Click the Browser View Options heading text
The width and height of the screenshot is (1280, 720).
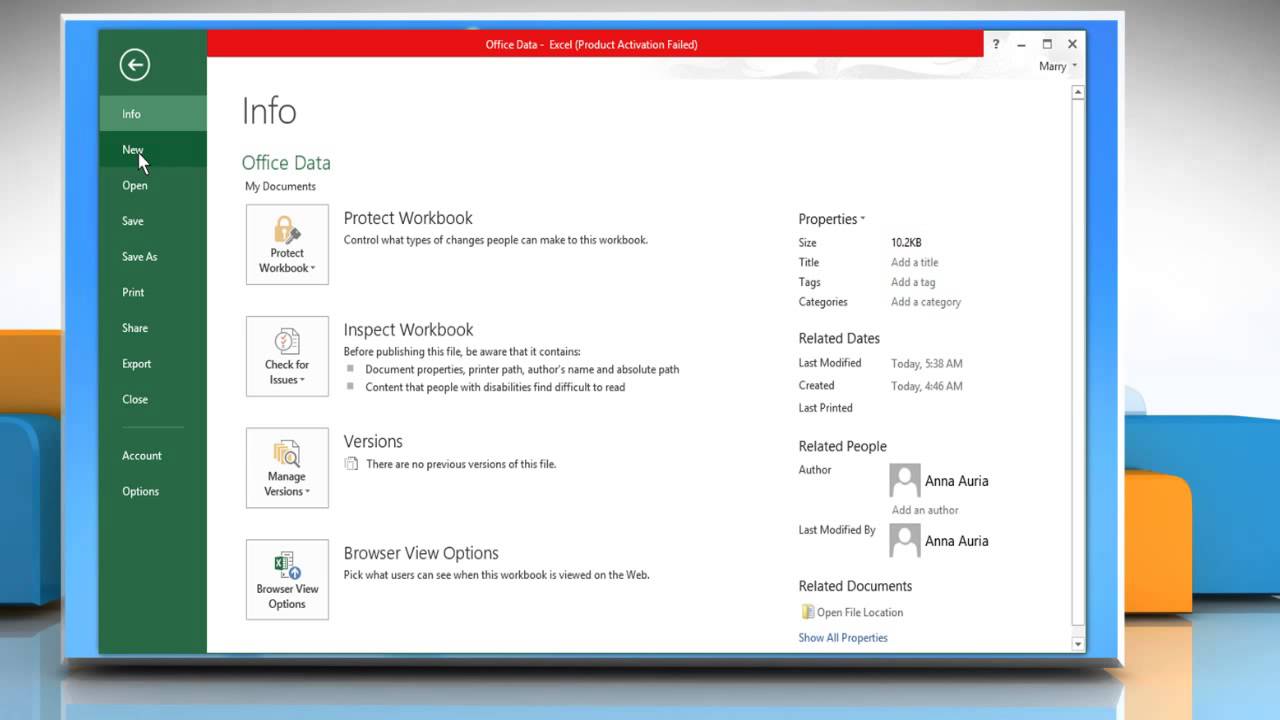coord(421,553)
